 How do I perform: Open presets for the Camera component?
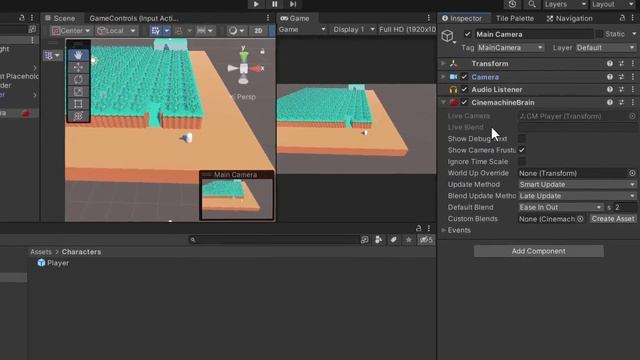(621, 77)
